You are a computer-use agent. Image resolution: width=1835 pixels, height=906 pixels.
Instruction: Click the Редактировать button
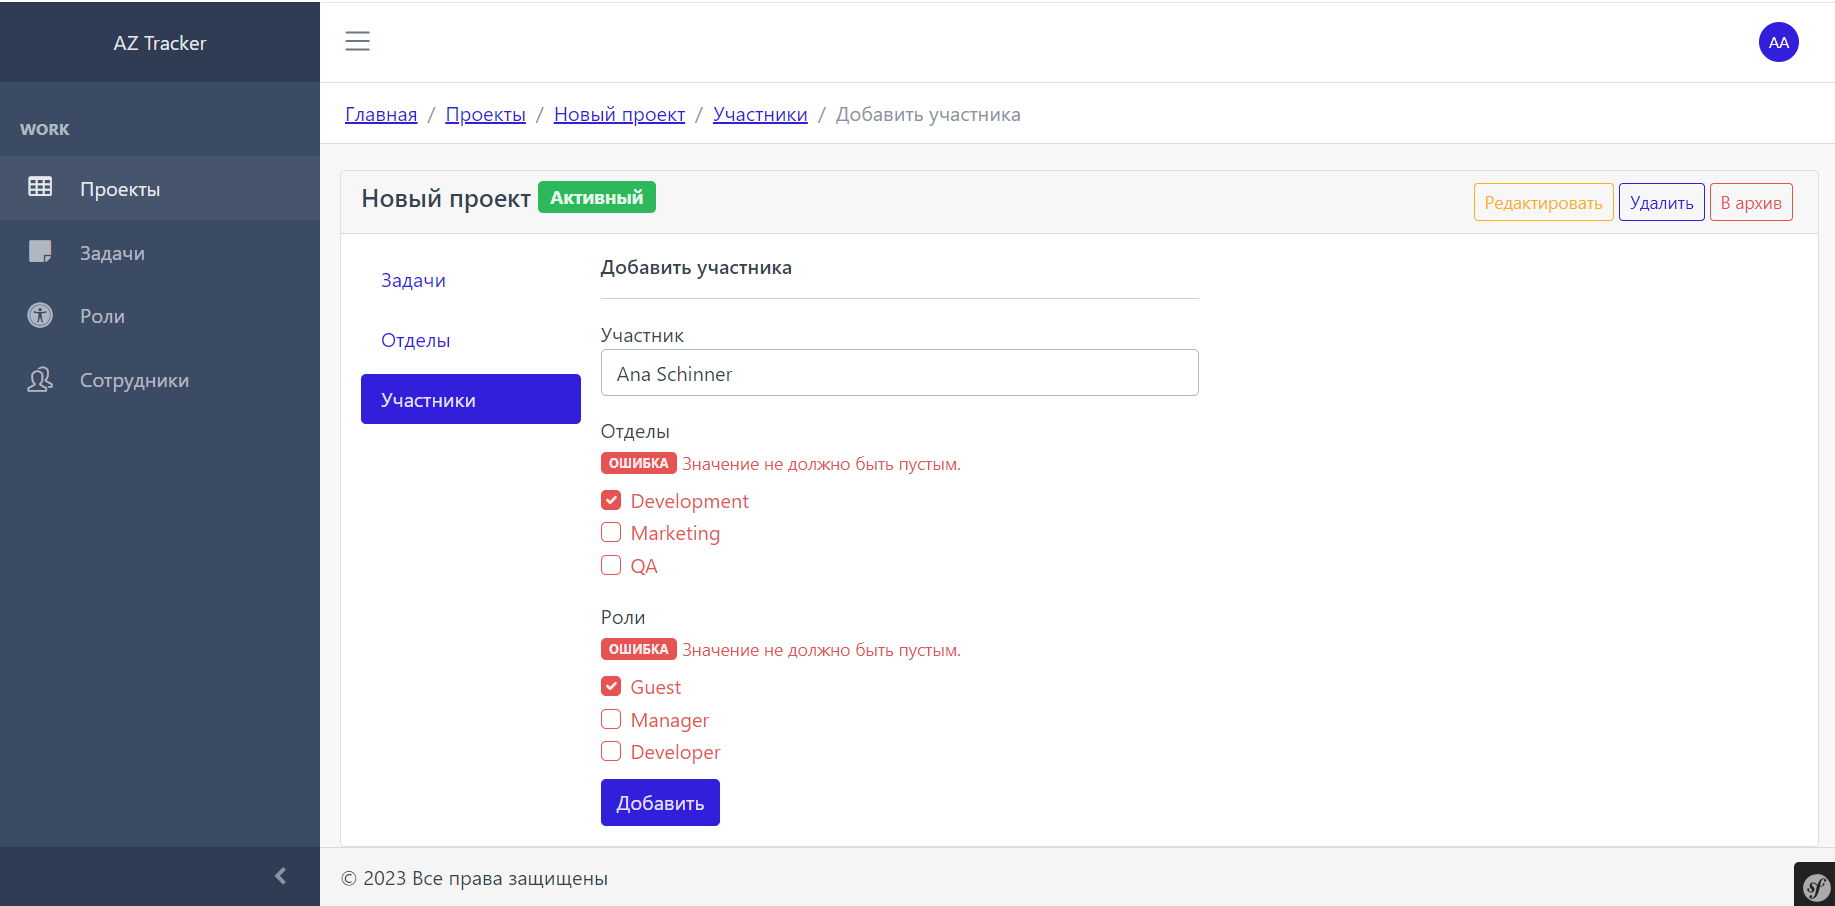(1543, 202)
